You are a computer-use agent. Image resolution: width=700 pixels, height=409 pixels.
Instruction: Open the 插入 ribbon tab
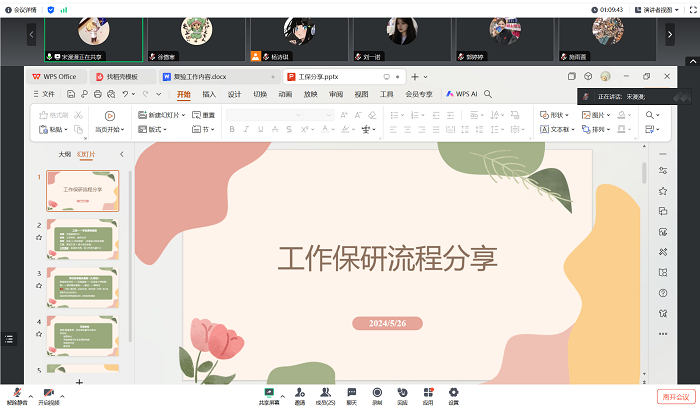[x=209, y=94]
